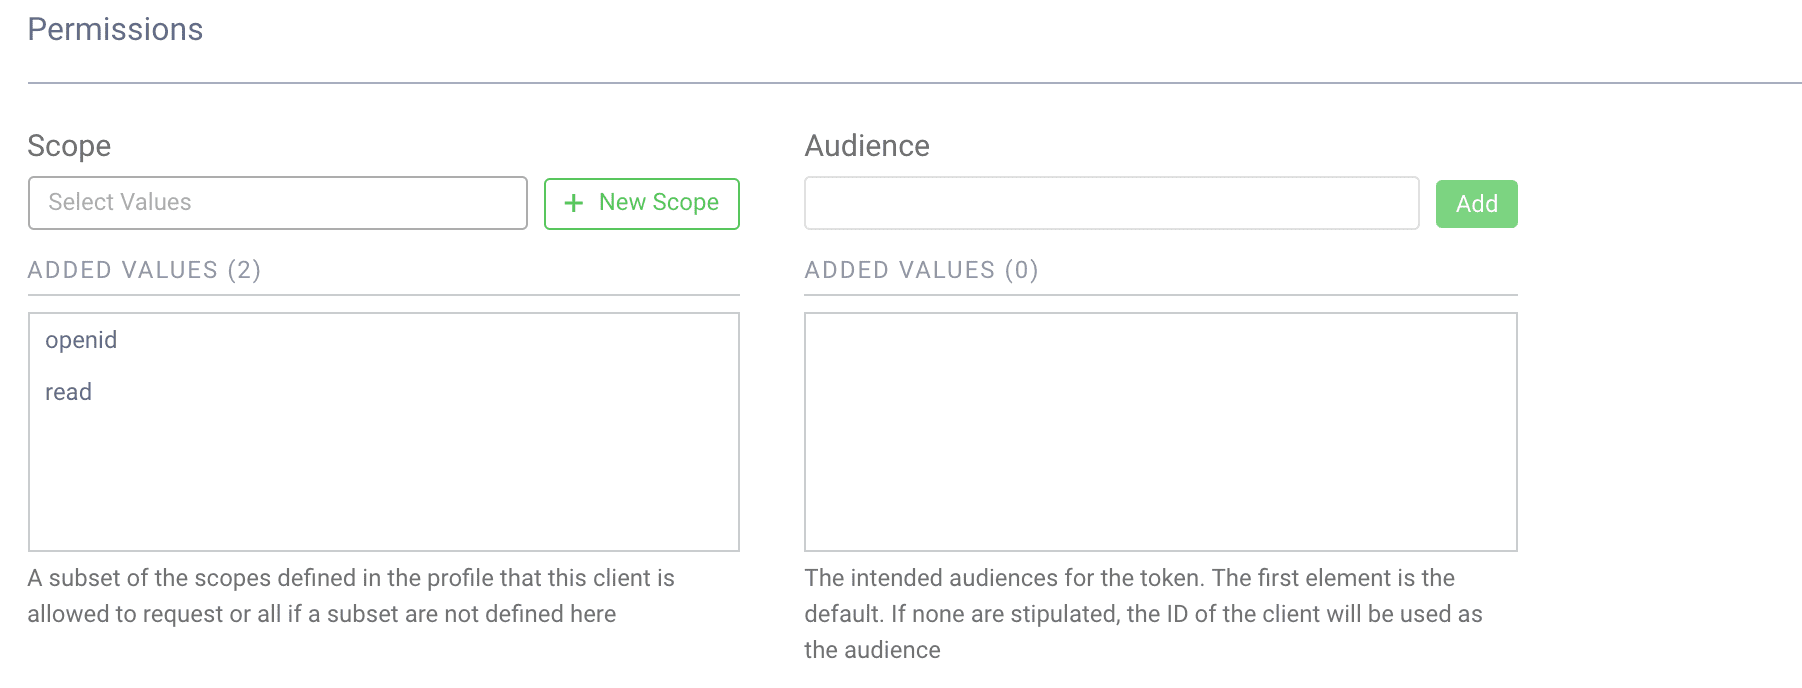Click the divider under Audience ADDED VALUES
Image resolution: width=1802 pixels, height=688 pixels.
point(1160,295)
